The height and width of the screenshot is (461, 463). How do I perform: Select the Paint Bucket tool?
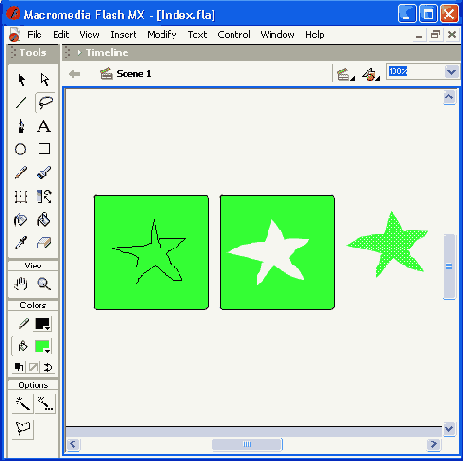click(x=44, y=220)
